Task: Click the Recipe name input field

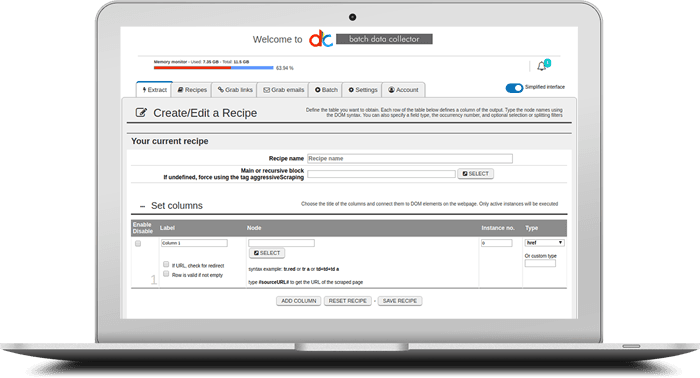Action: [x=410, y=158]
